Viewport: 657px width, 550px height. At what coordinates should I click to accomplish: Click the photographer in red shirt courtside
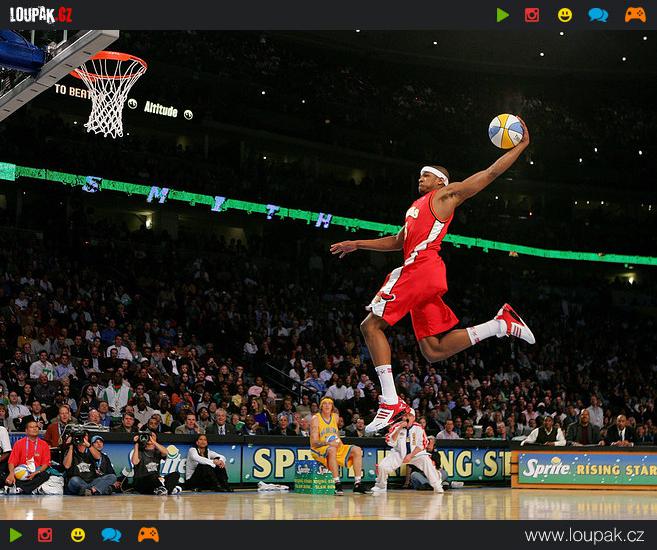point(28,458)
